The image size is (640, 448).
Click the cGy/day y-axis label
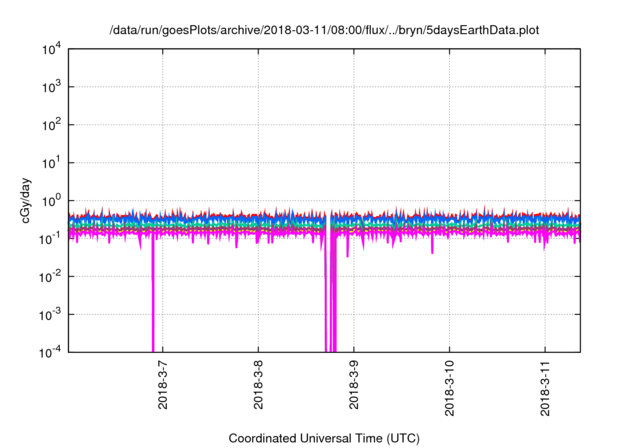25,200
